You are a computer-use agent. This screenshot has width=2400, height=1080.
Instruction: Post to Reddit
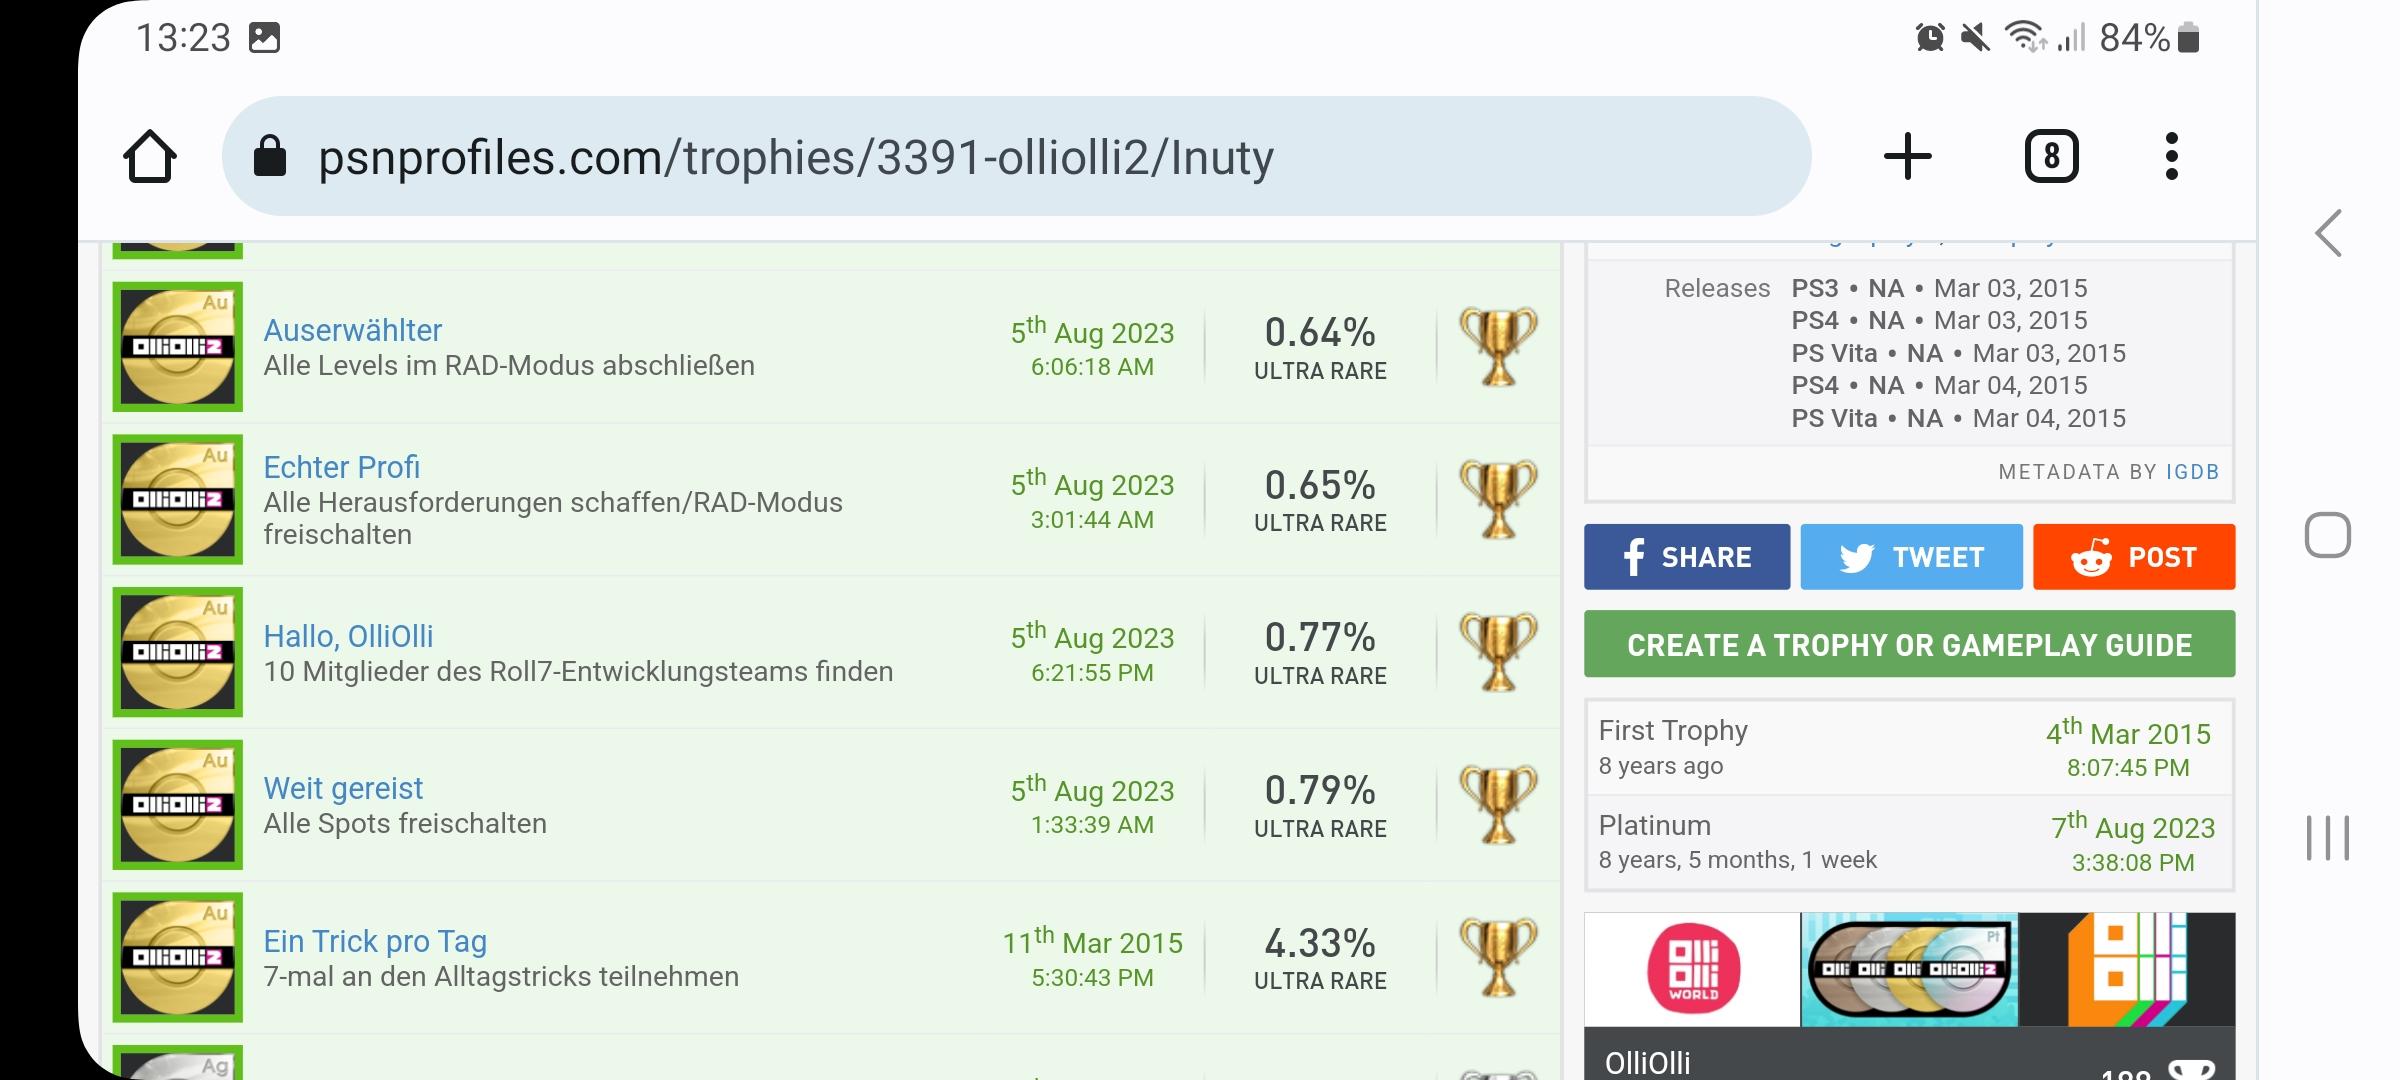(x=2134, y=557)
